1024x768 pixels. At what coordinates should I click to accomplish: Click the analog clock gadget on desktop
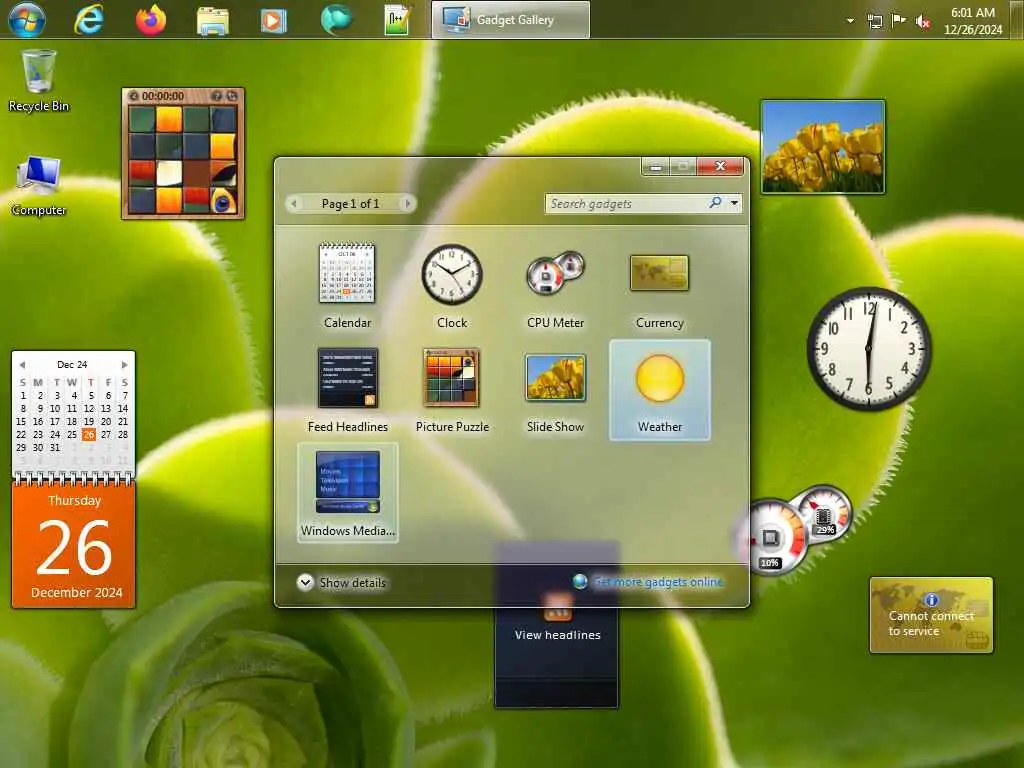[869, 349]
